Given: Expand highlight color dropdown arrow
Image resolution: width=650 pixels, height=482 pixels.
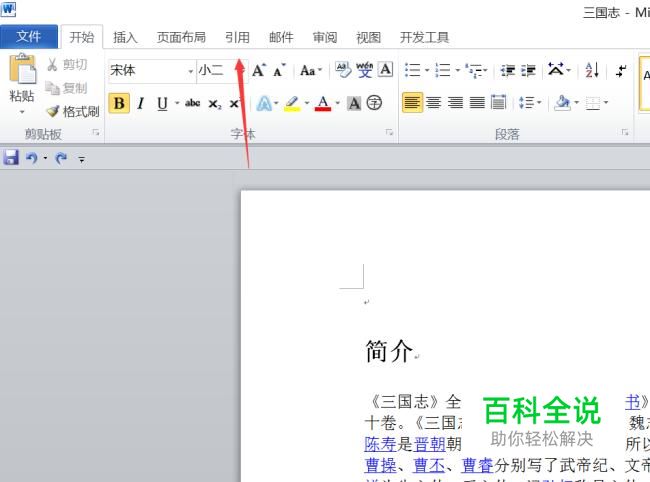Looking at the screenshot, I should (307, 103).
